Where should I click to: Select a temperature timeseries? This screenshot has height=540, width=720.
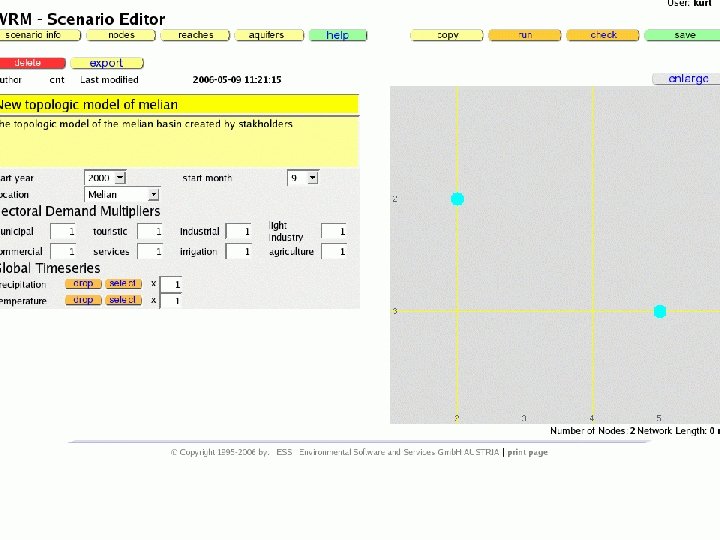[x=123, y=300]
